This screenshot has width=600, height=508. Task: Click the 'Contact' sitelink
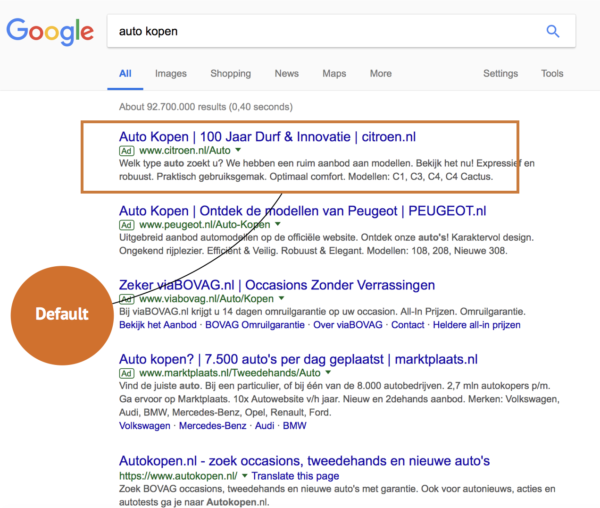[x=408, y=325]
